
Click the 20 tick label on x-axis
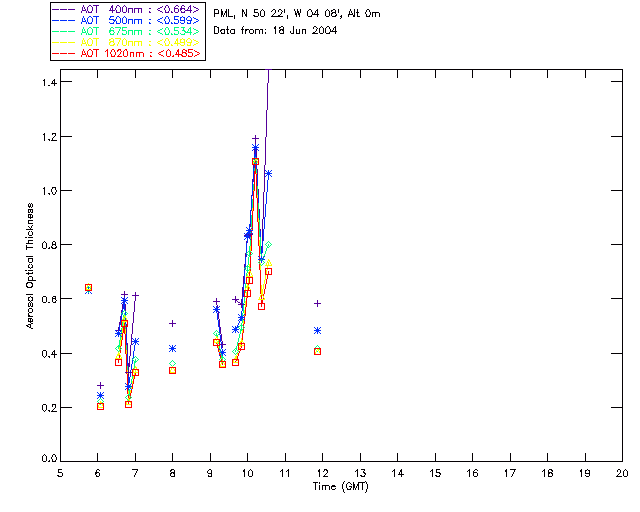[621, 473]
